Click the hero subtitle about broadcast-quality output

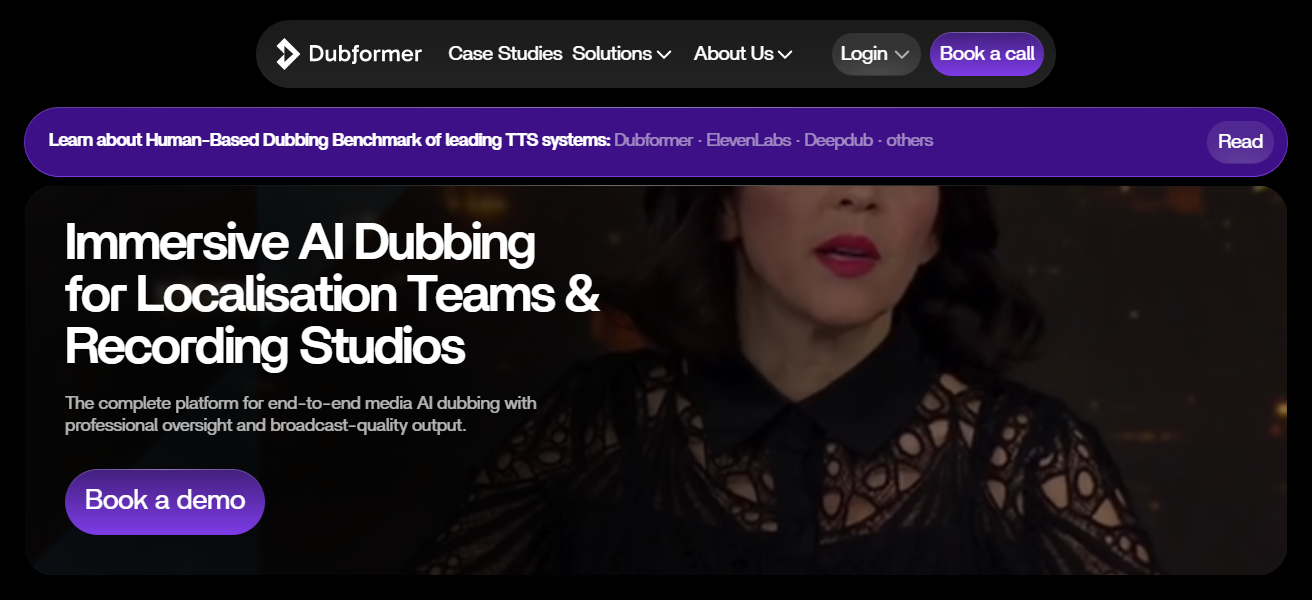pyautogui.click(x=300, y=414)
